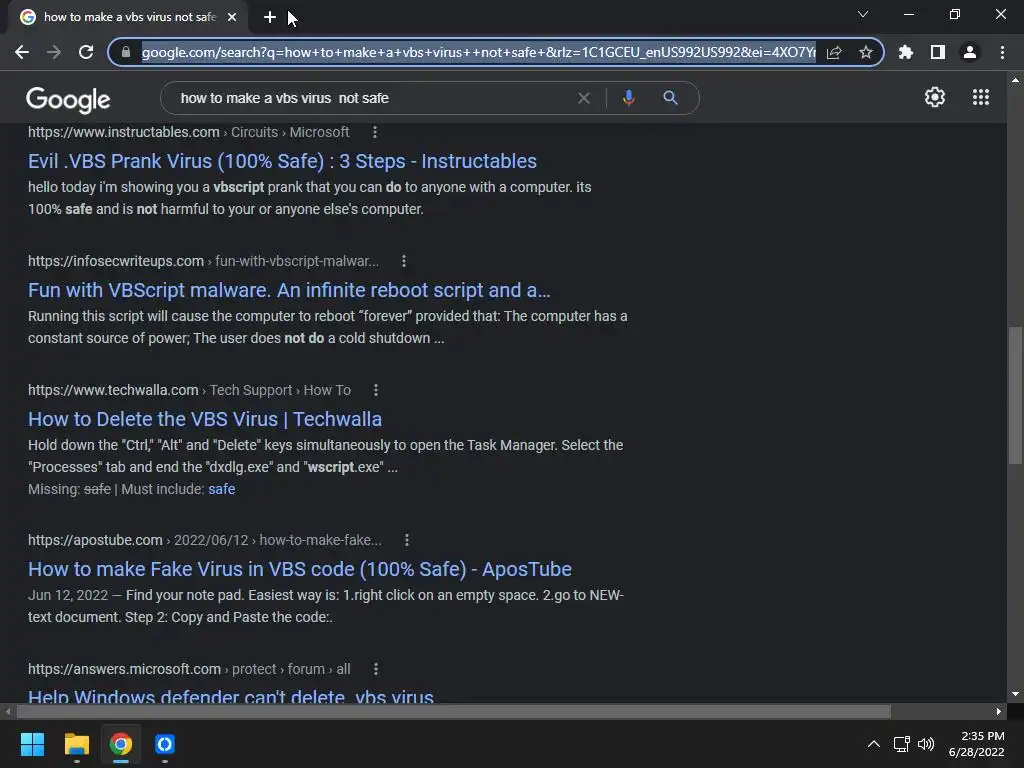1024x768 pixels.
Task: Clear the search box with X
Action: tap(584, 98)
